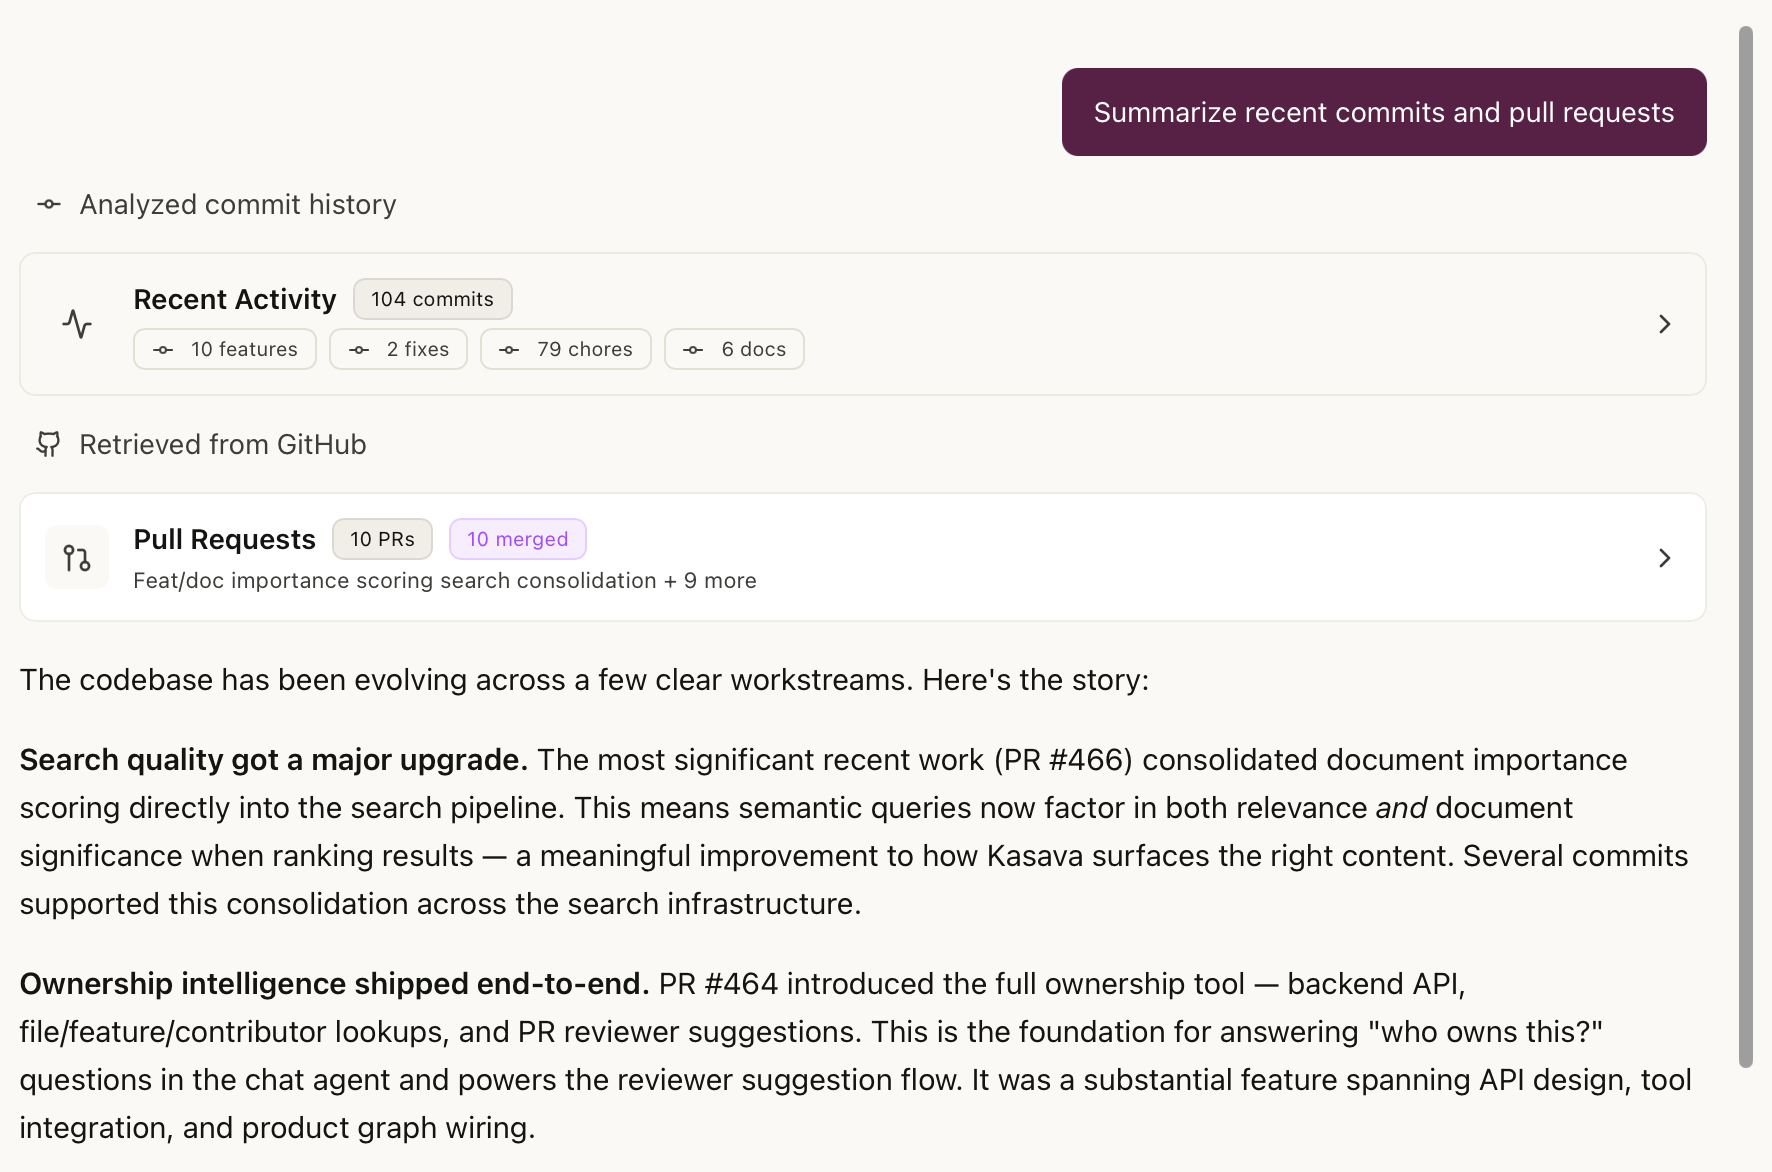Open the Feat/doc importance scoring search consolidation link
This screenshot has width=1772, height=1172.
445,580
